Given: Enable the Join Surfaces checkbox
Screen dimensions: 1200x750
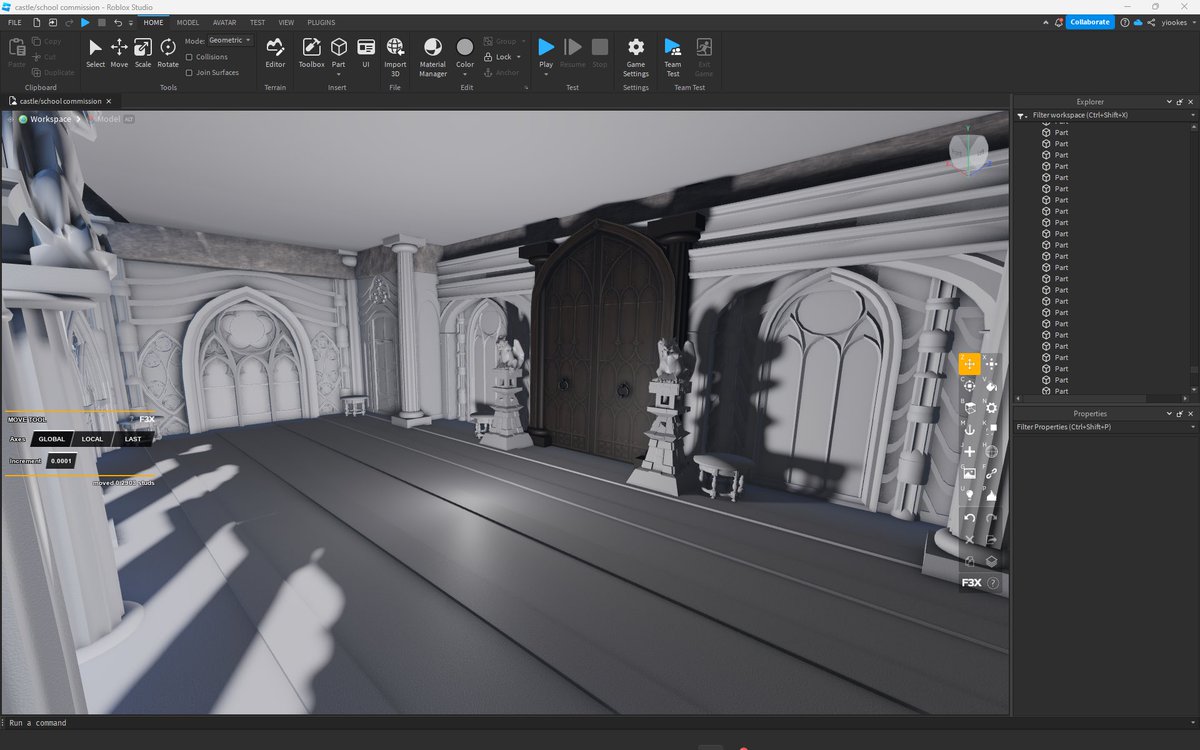Looking at the screenshot, I should pyautogui.click(x=190, y=72).
